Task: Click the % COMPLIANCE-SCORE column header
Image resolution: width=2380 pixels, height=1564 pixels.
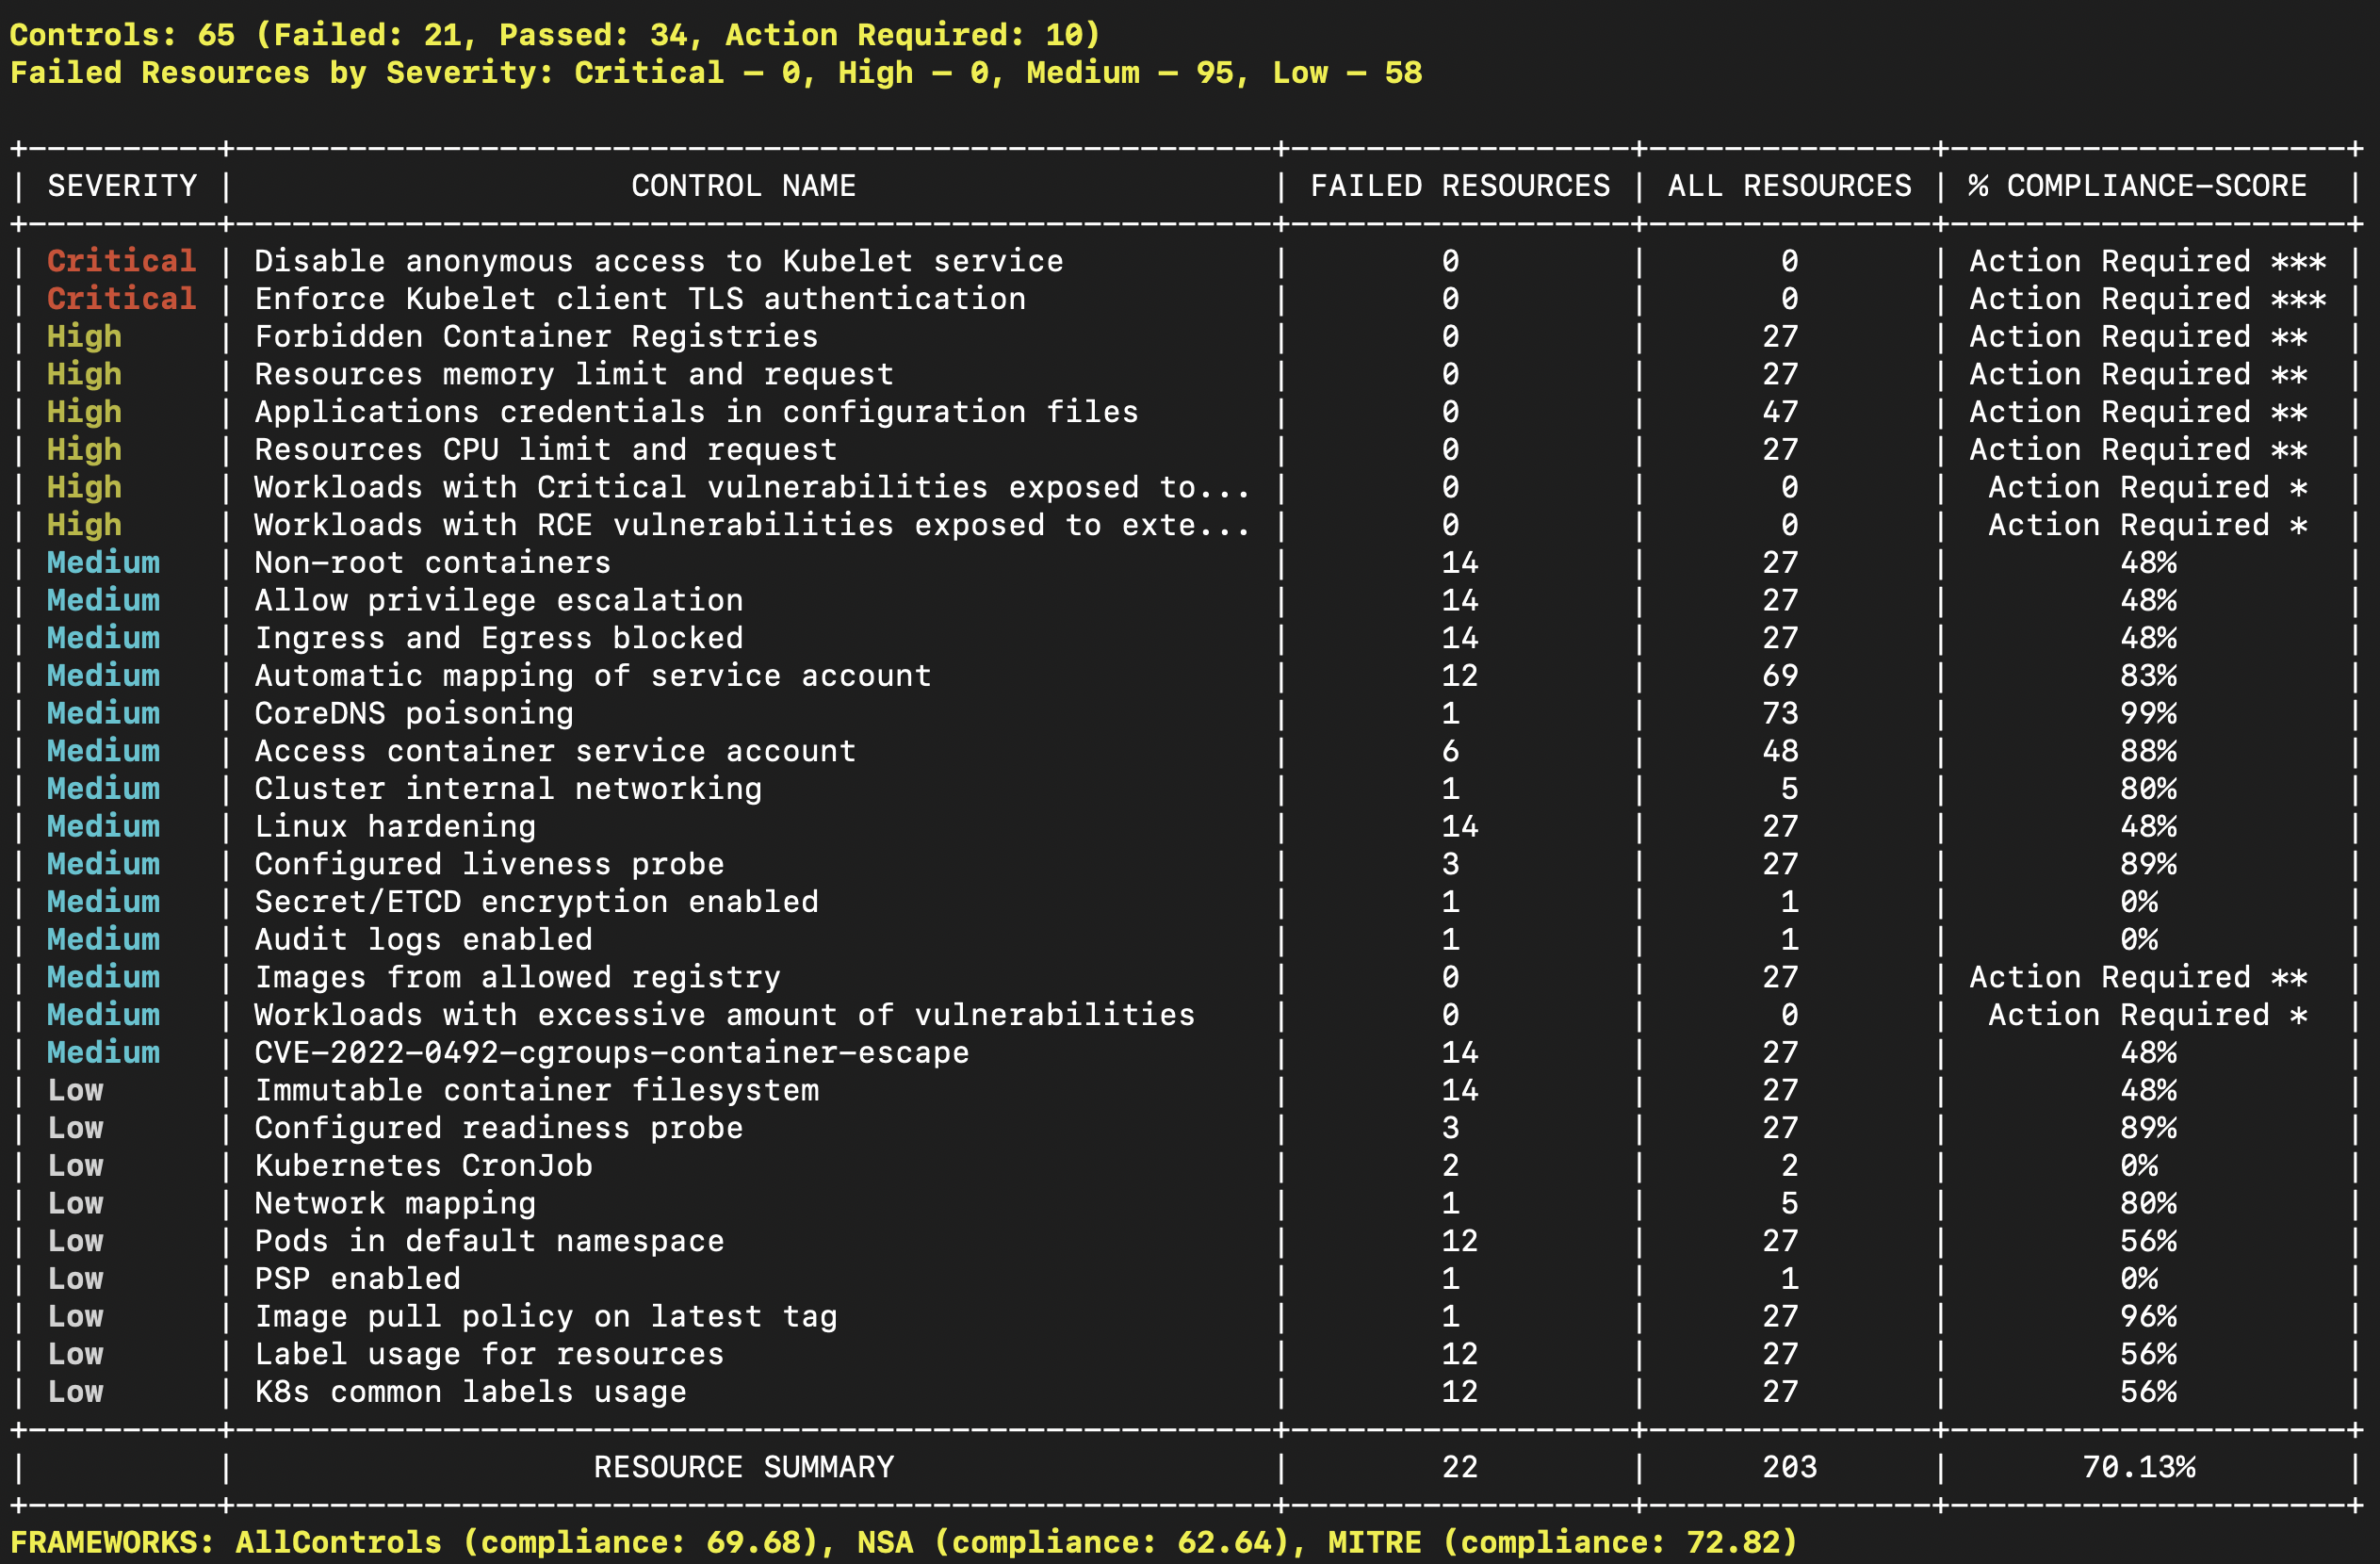Action: point(2137,186)
